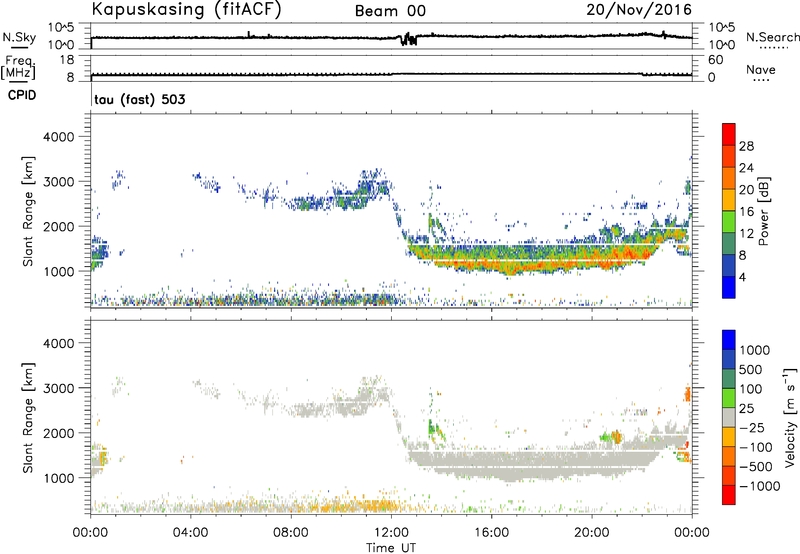
Task: Click the red bottom of velocity colorbar
Action: (729, 495)
